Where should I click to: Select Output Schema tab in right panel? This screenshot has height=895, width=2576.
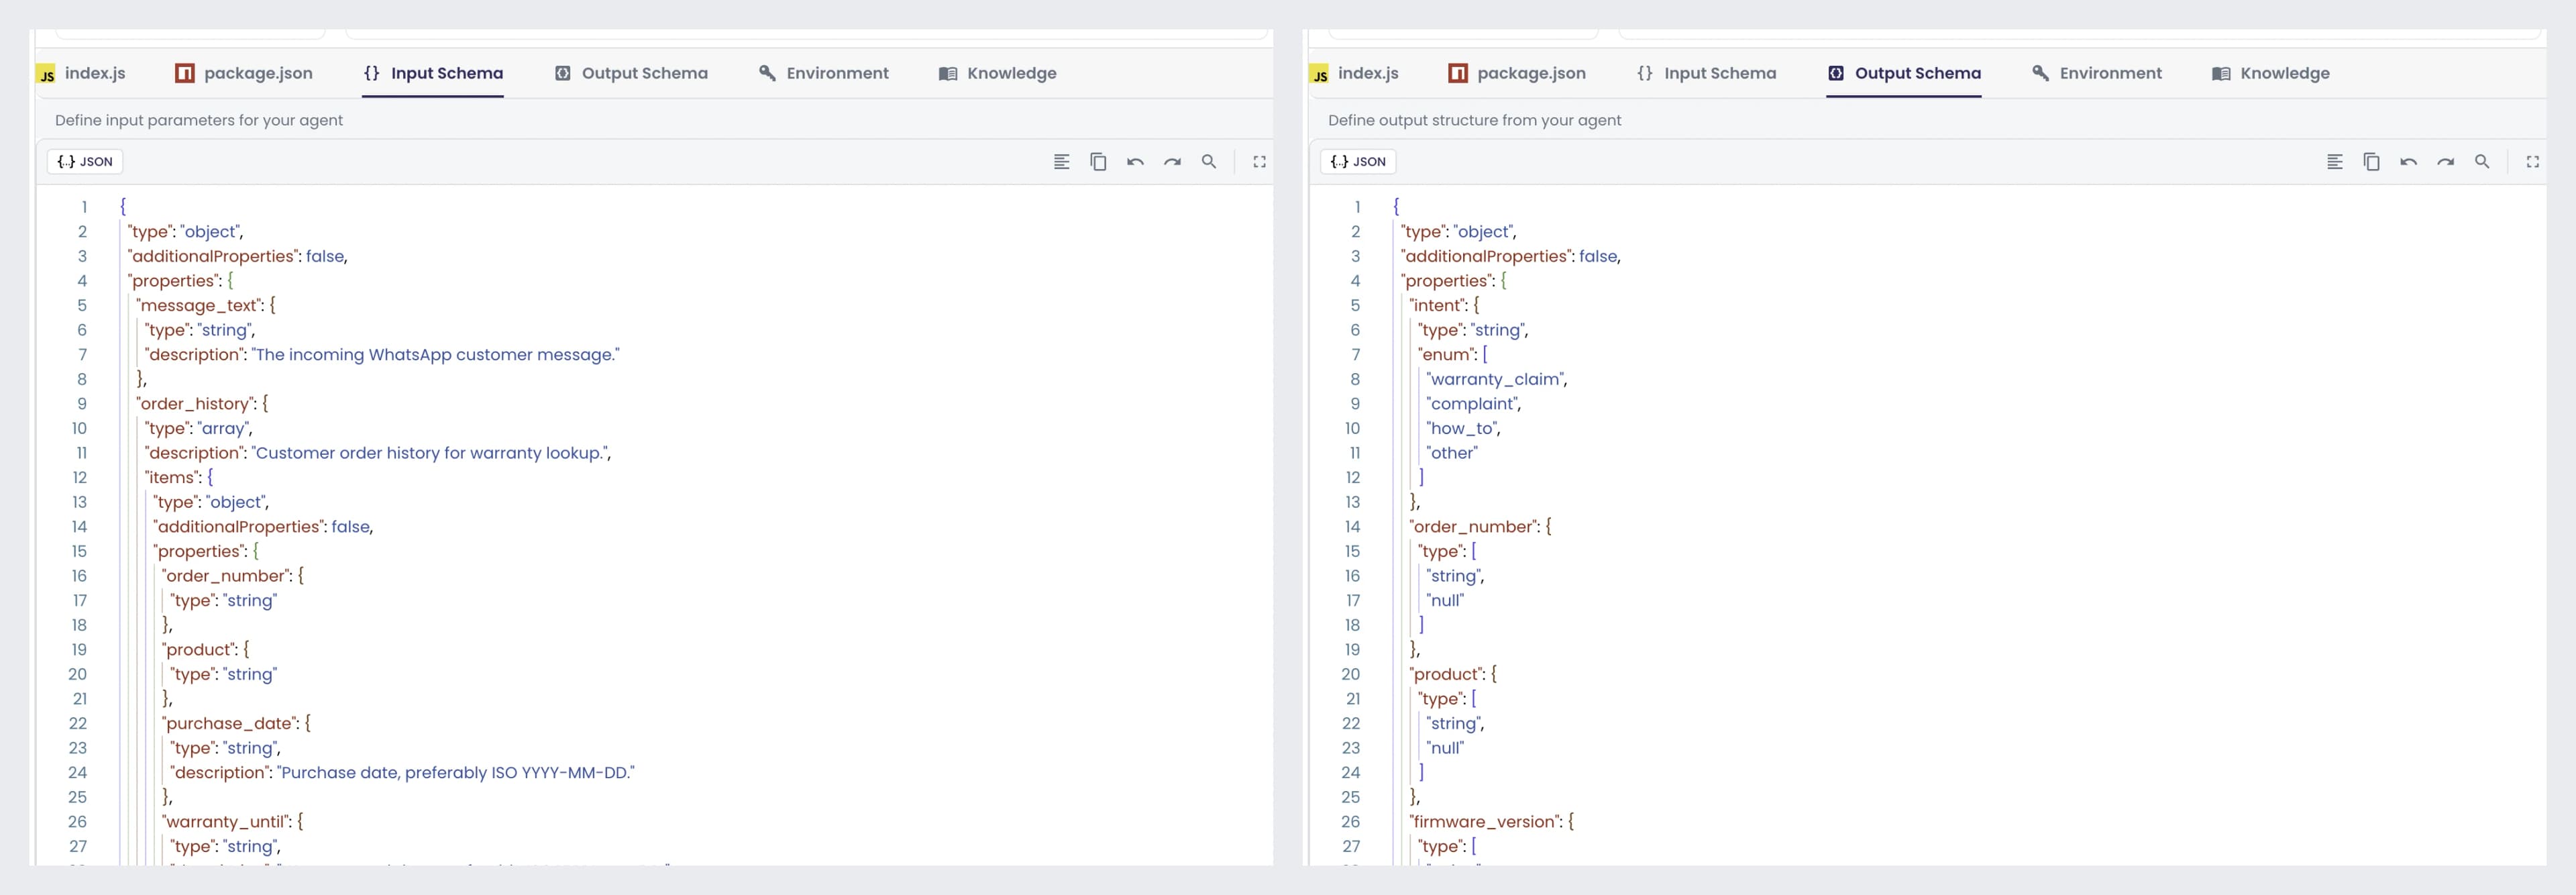(1904, 73)
